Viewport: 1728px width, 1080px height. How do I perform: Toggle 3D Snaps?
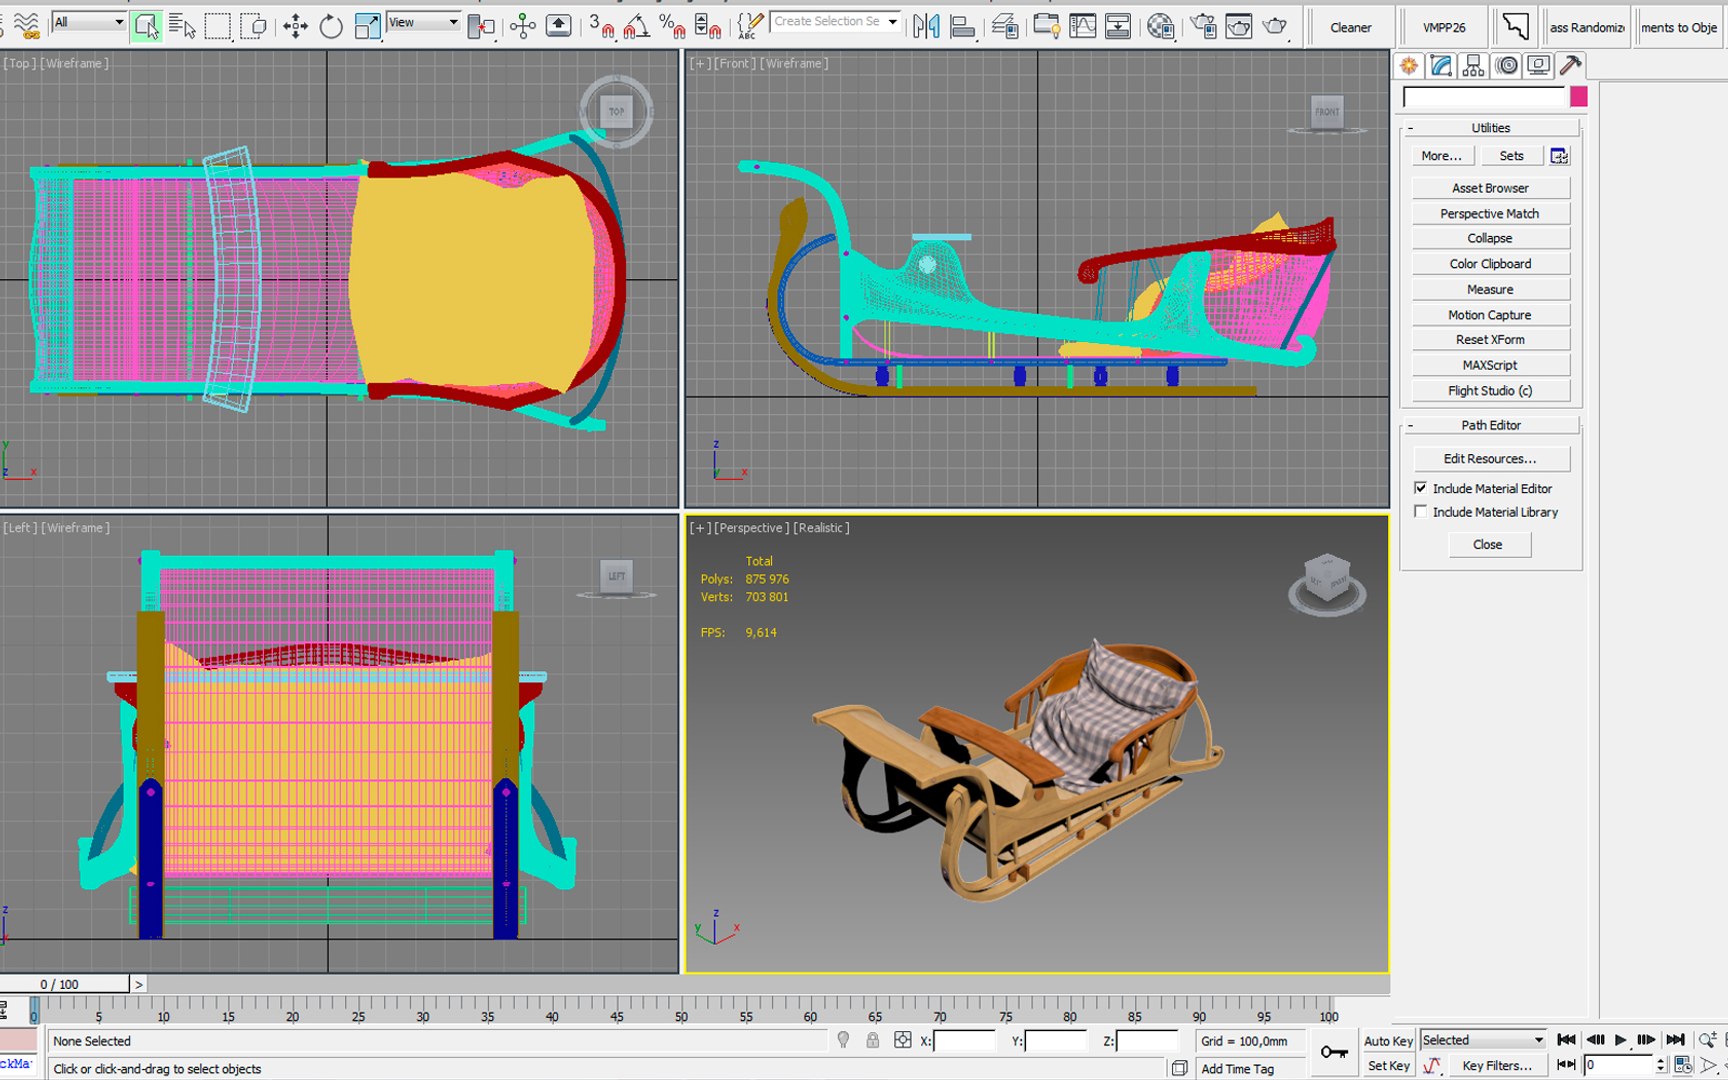coord(601,26)
